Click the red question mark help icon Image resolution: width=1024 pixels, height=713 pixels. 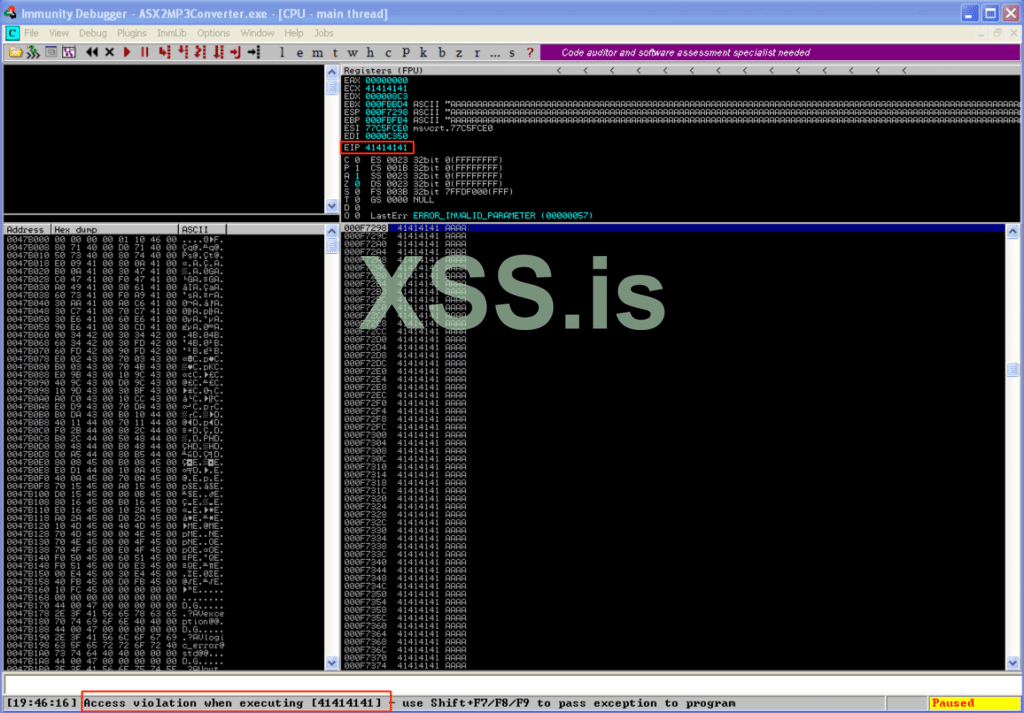pos(530,52)
